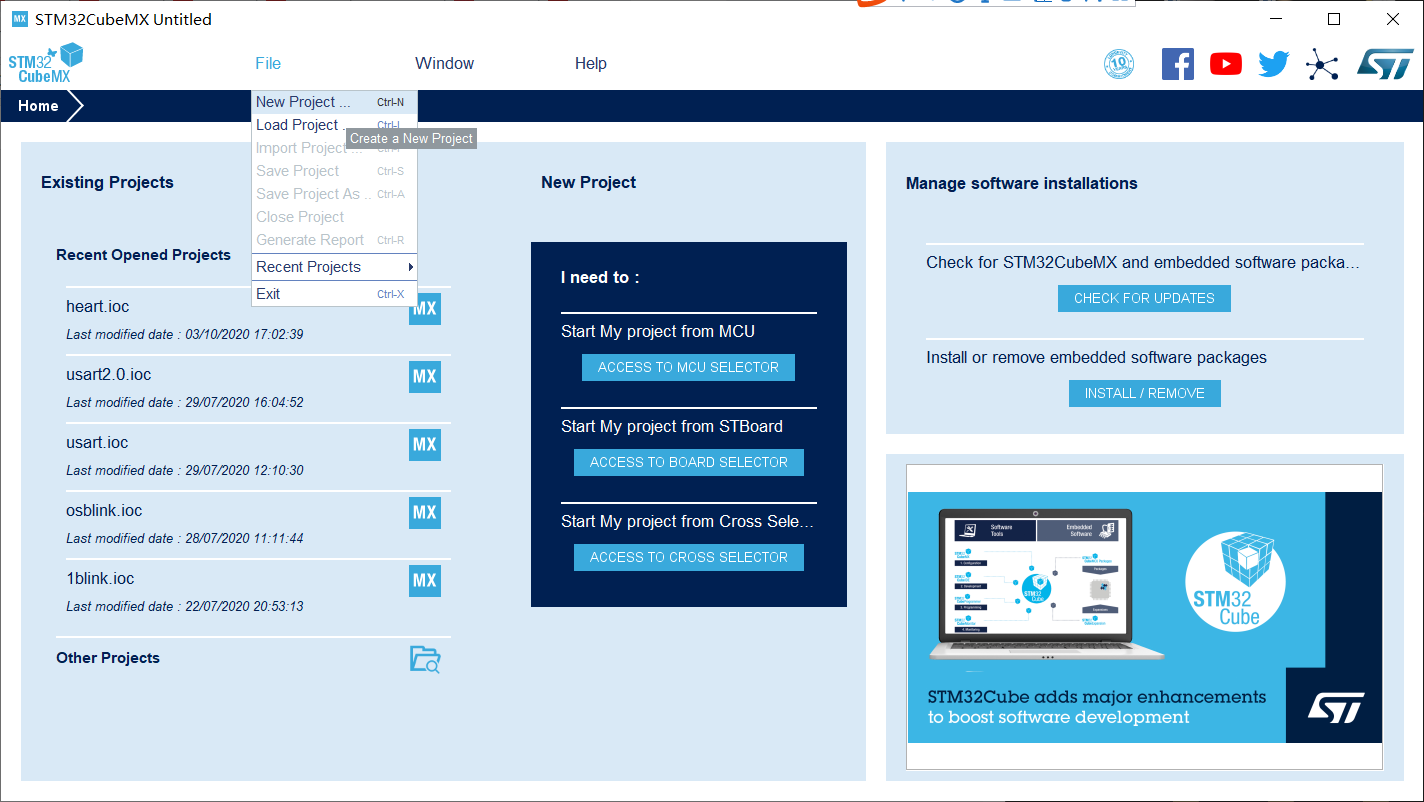
Task: Open usart.ioc via its MX icon
Action: [425, 445]
